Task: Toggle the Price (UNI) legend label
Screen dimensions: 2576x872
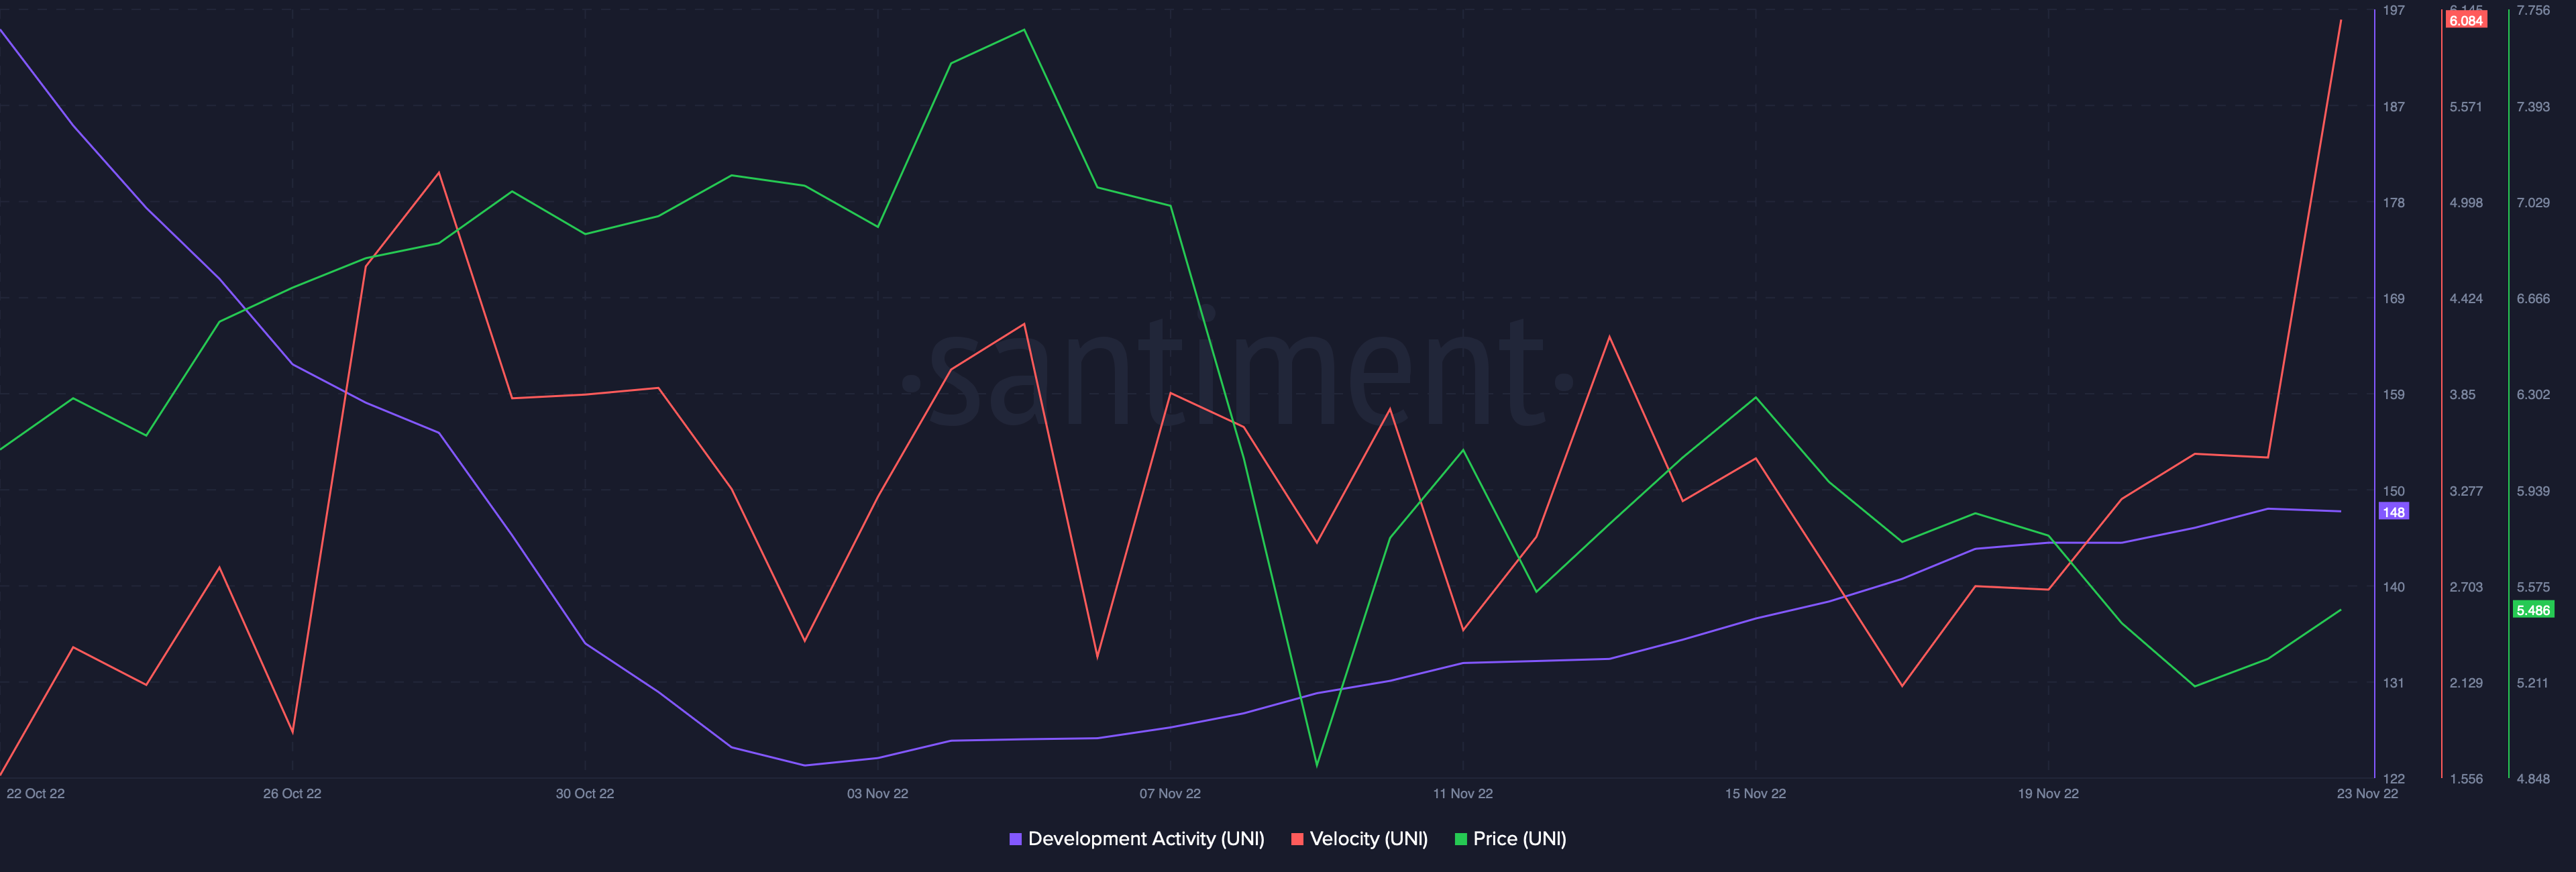Action: [x=1519, y=839]
